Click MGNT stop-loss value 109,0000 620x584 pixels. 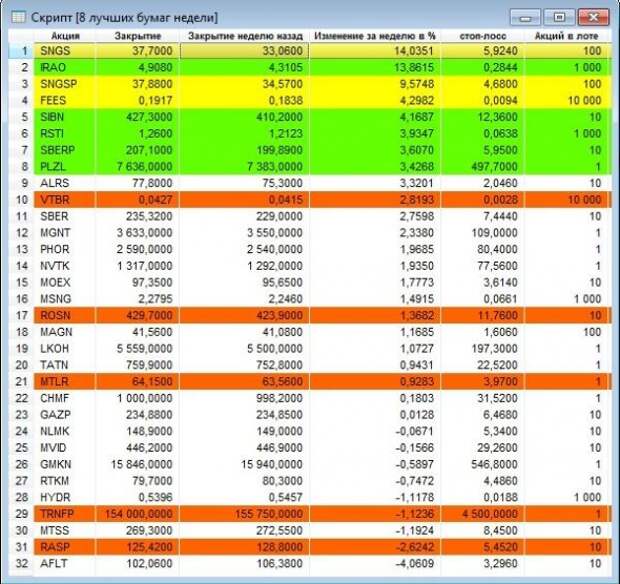(494, 233)
